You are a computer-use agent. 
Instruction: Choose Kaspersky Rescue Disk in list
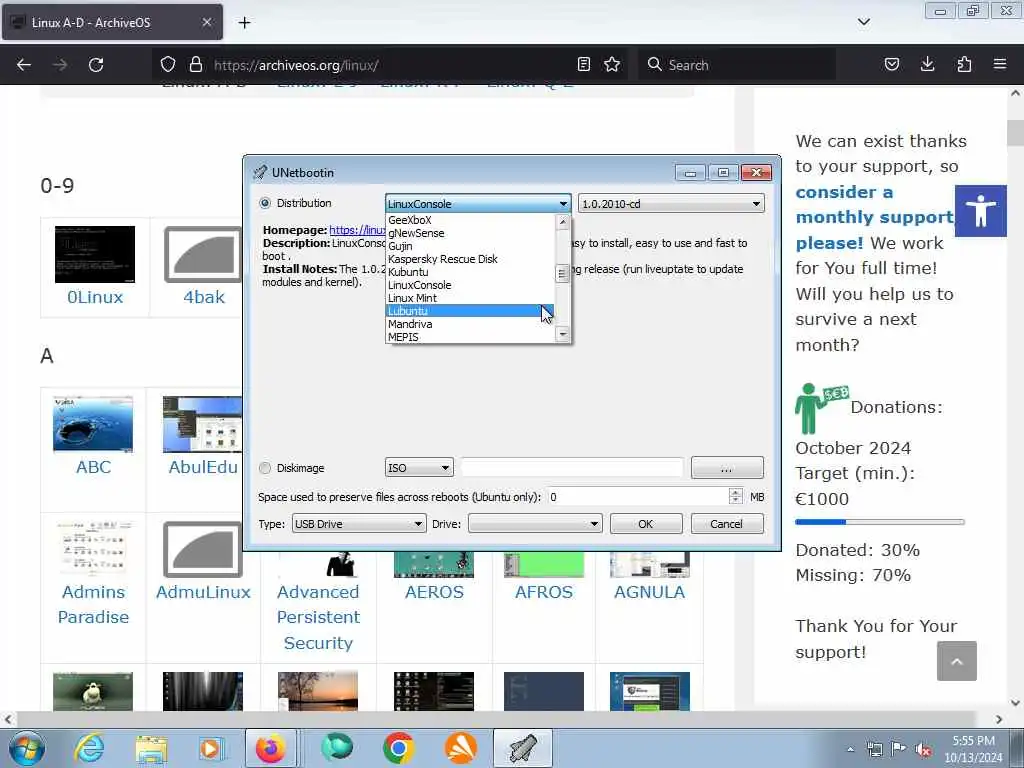[x=470, y=259]
